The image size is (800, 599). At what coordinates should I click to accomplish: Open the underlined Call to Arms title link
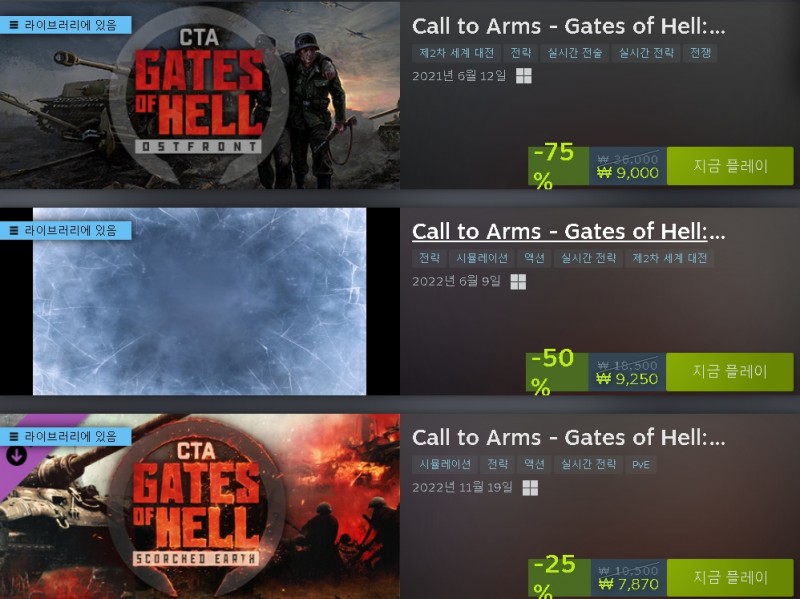pyautogui.click(x=568, y=232)
